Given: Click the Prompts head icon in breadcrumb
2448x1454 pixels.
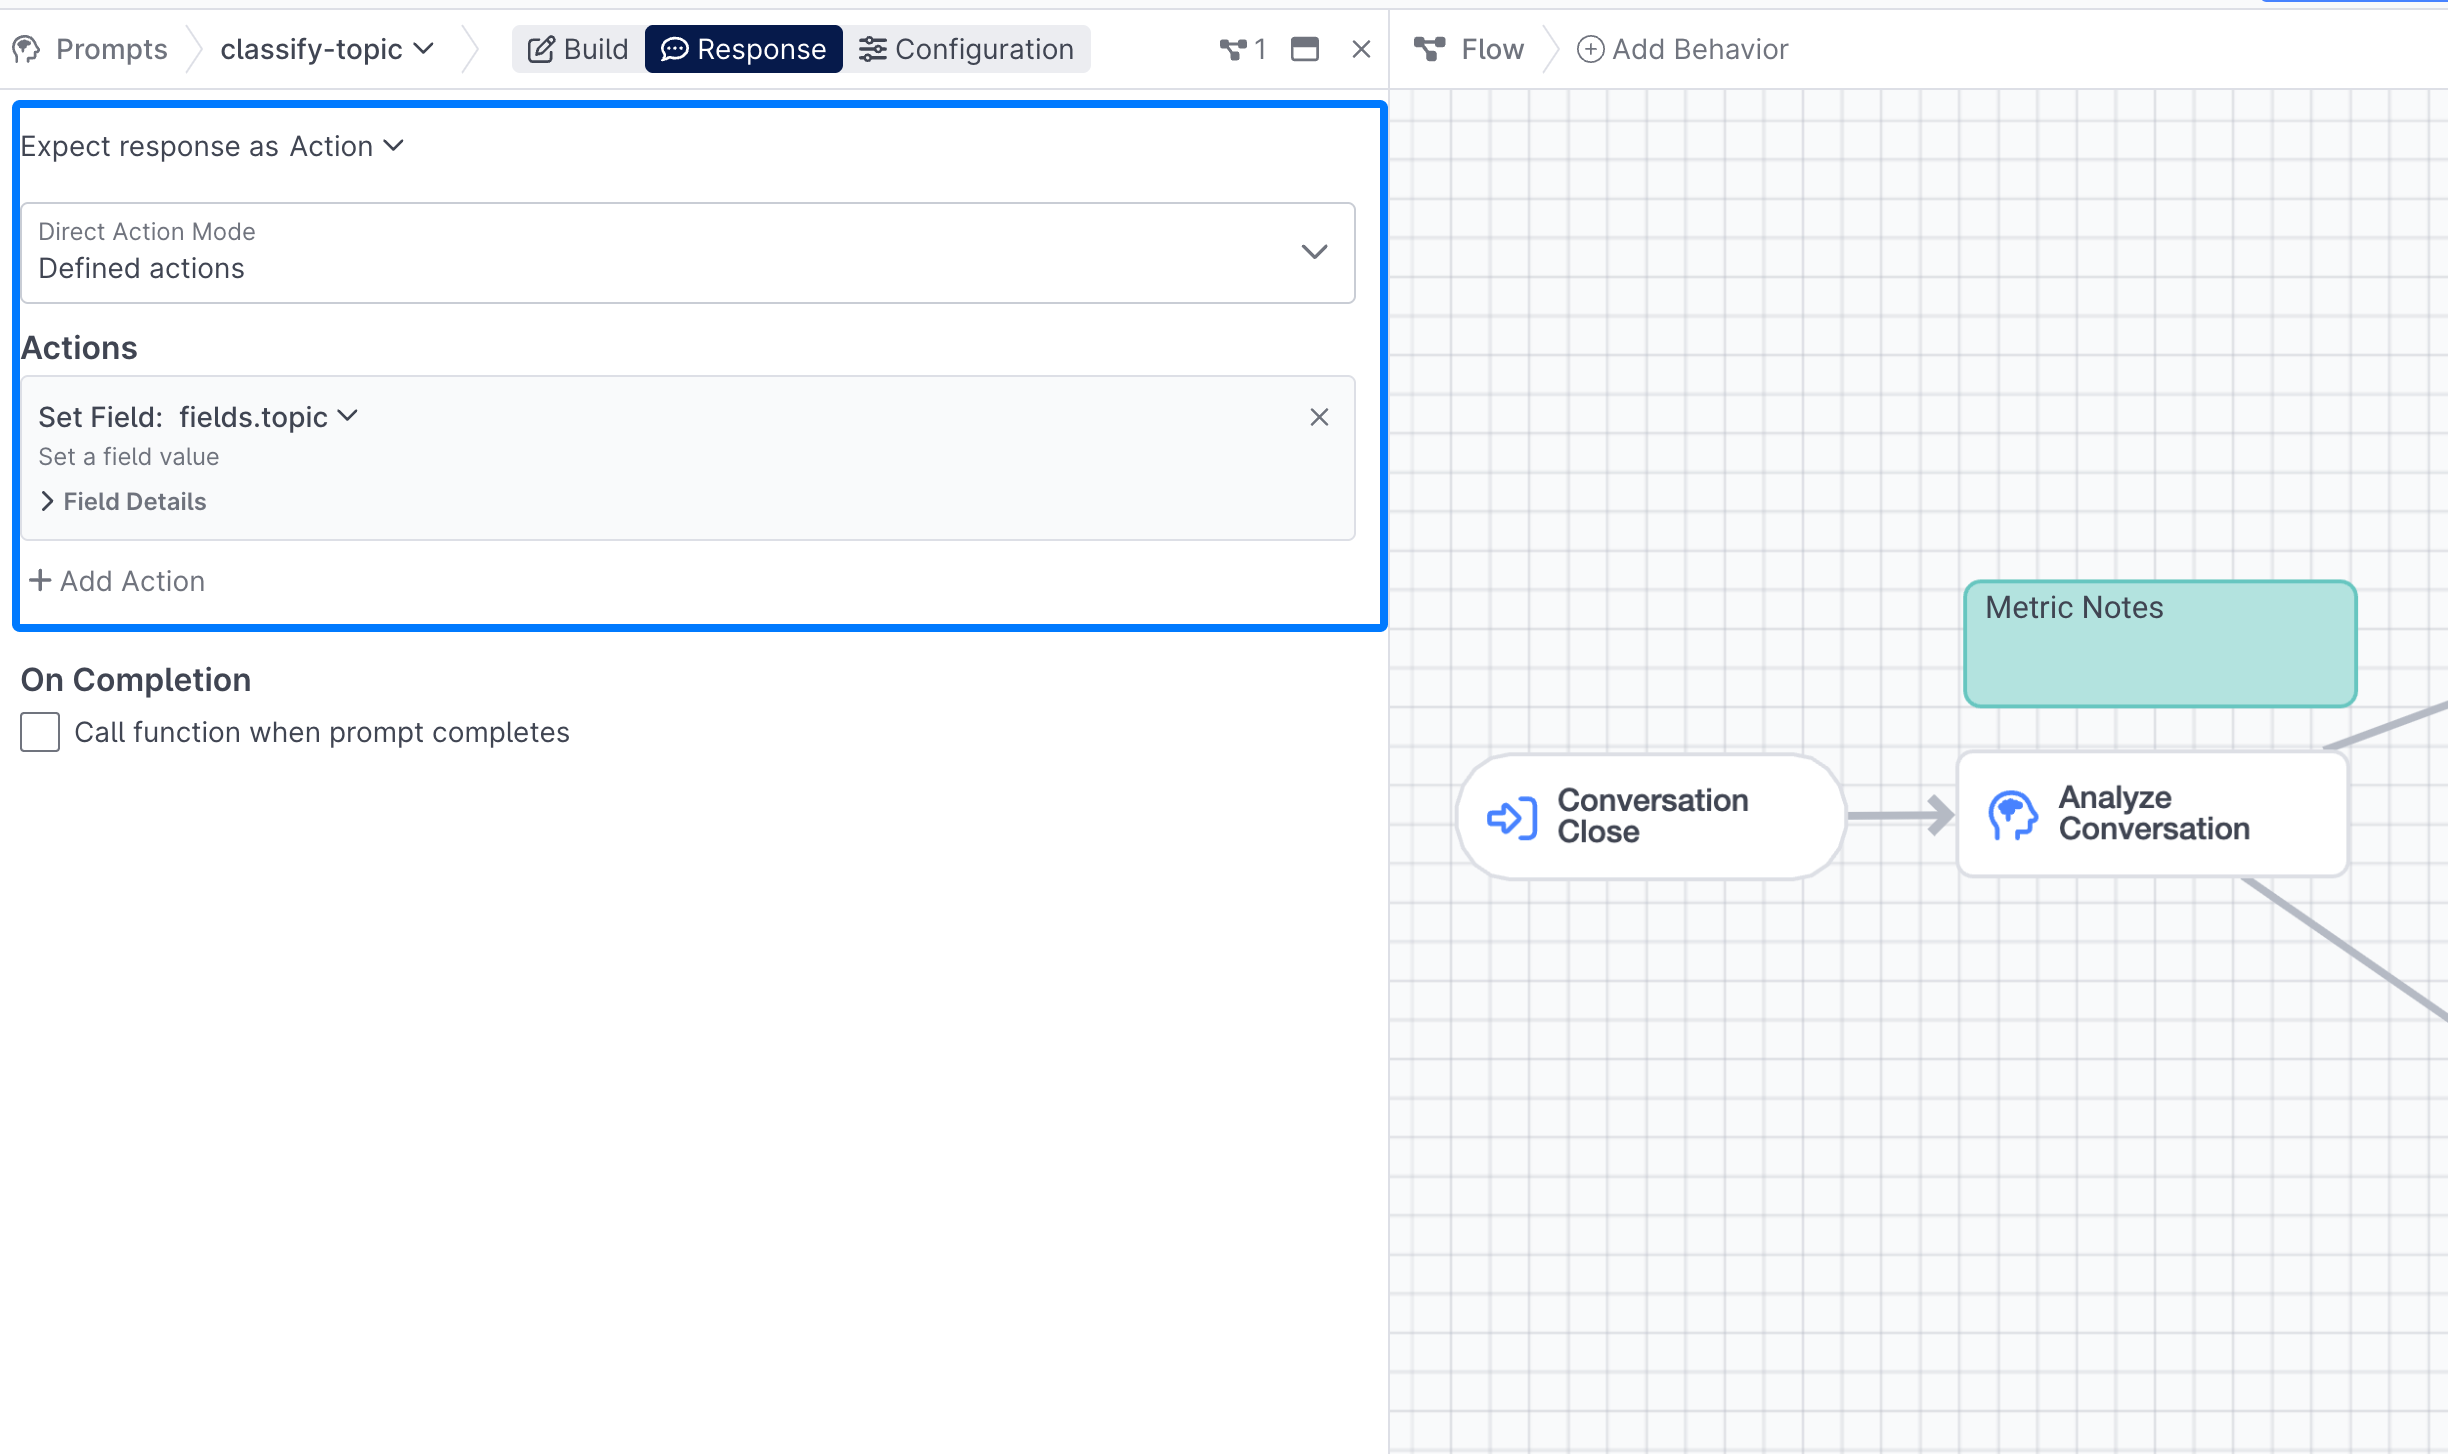Looking at the screenshot, I should 26,49.
